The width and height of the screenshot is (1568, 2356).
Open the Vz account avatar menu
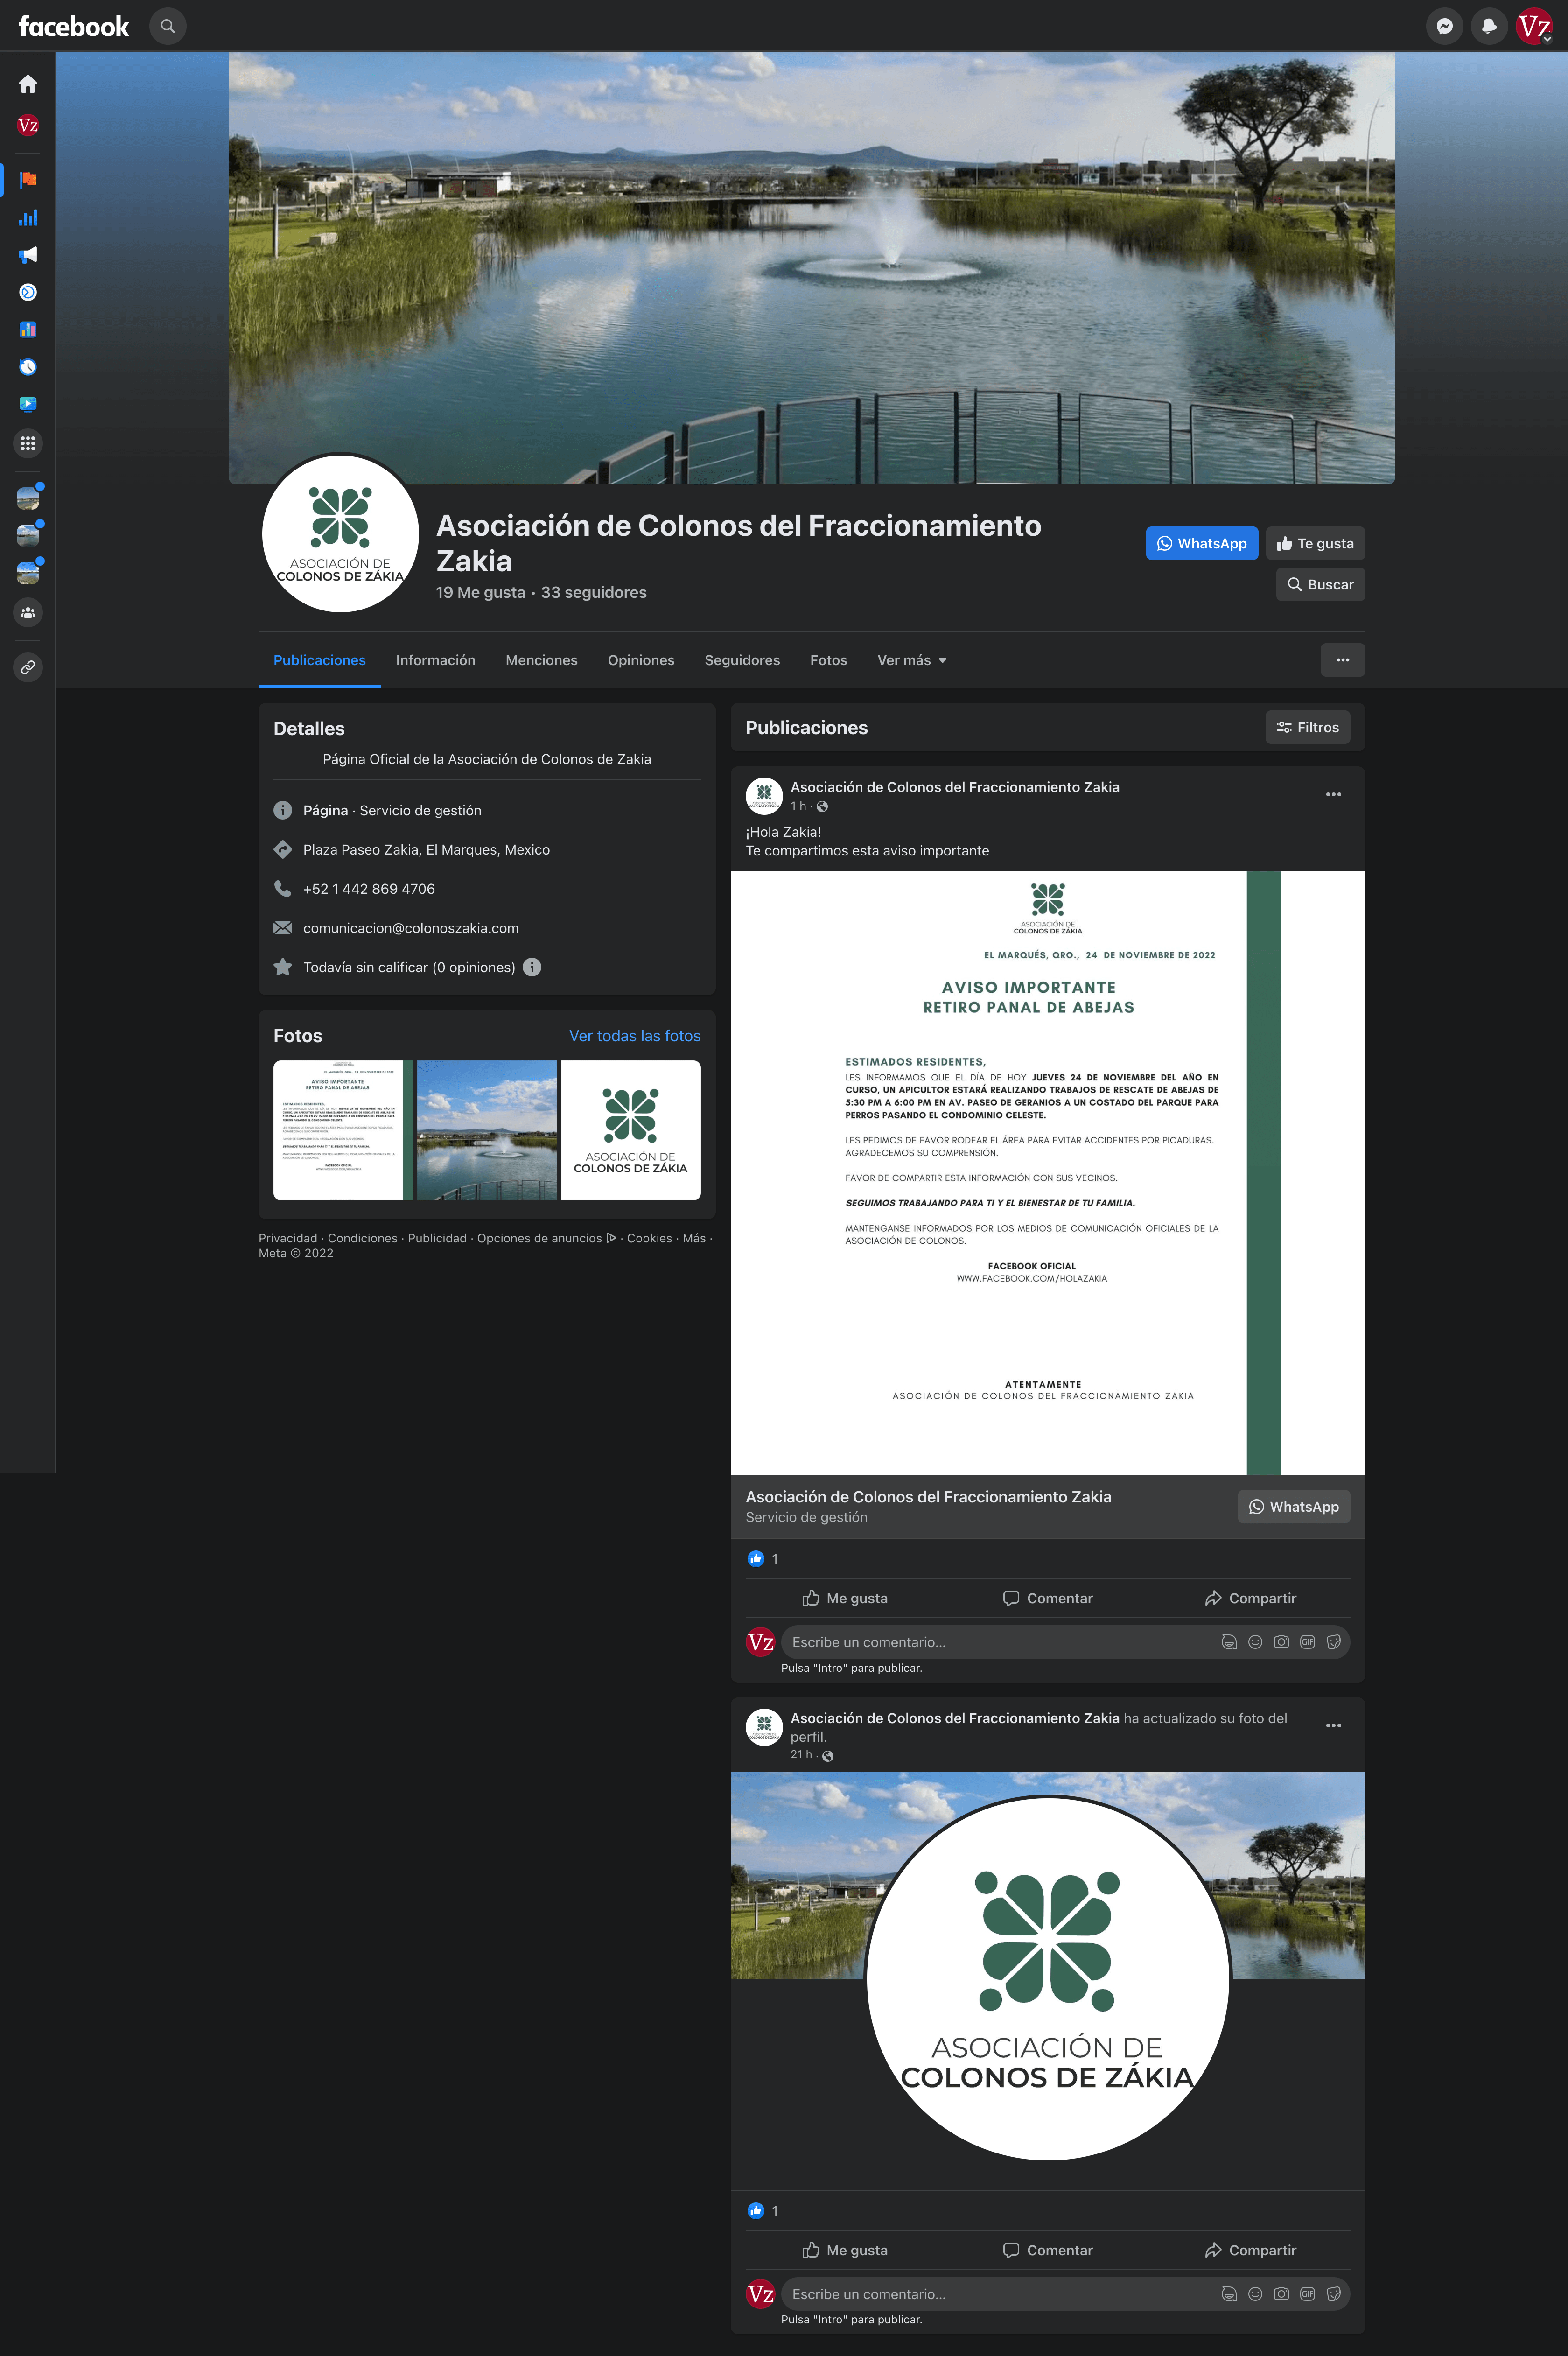tap(1534, 26)
